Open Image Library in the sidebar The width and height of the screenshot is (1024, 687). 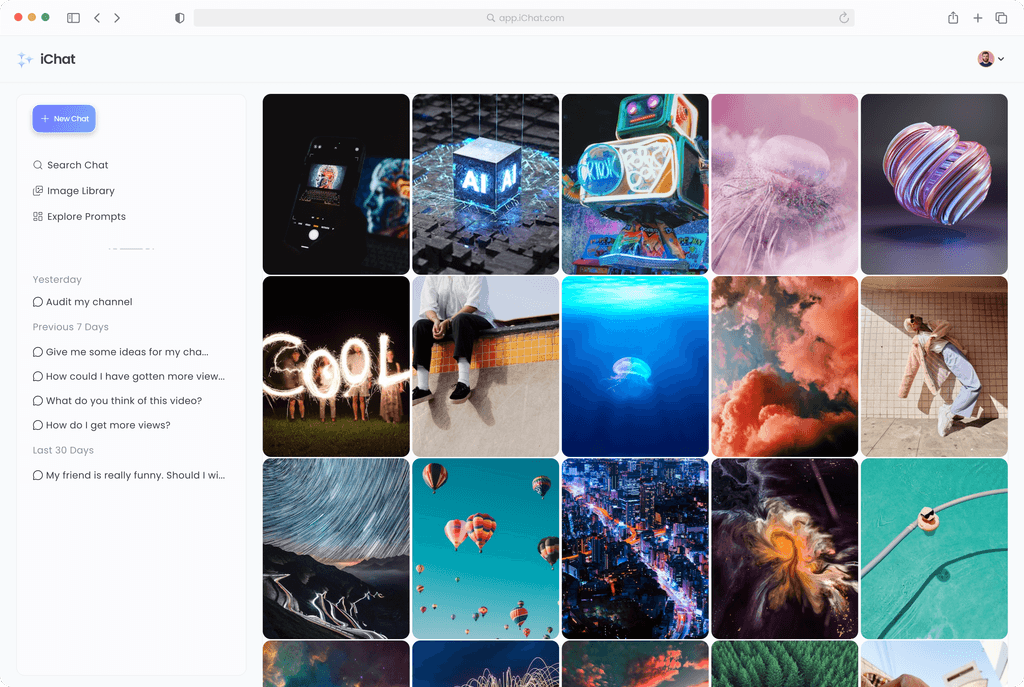pyautogui.click(x=74, y=191)
